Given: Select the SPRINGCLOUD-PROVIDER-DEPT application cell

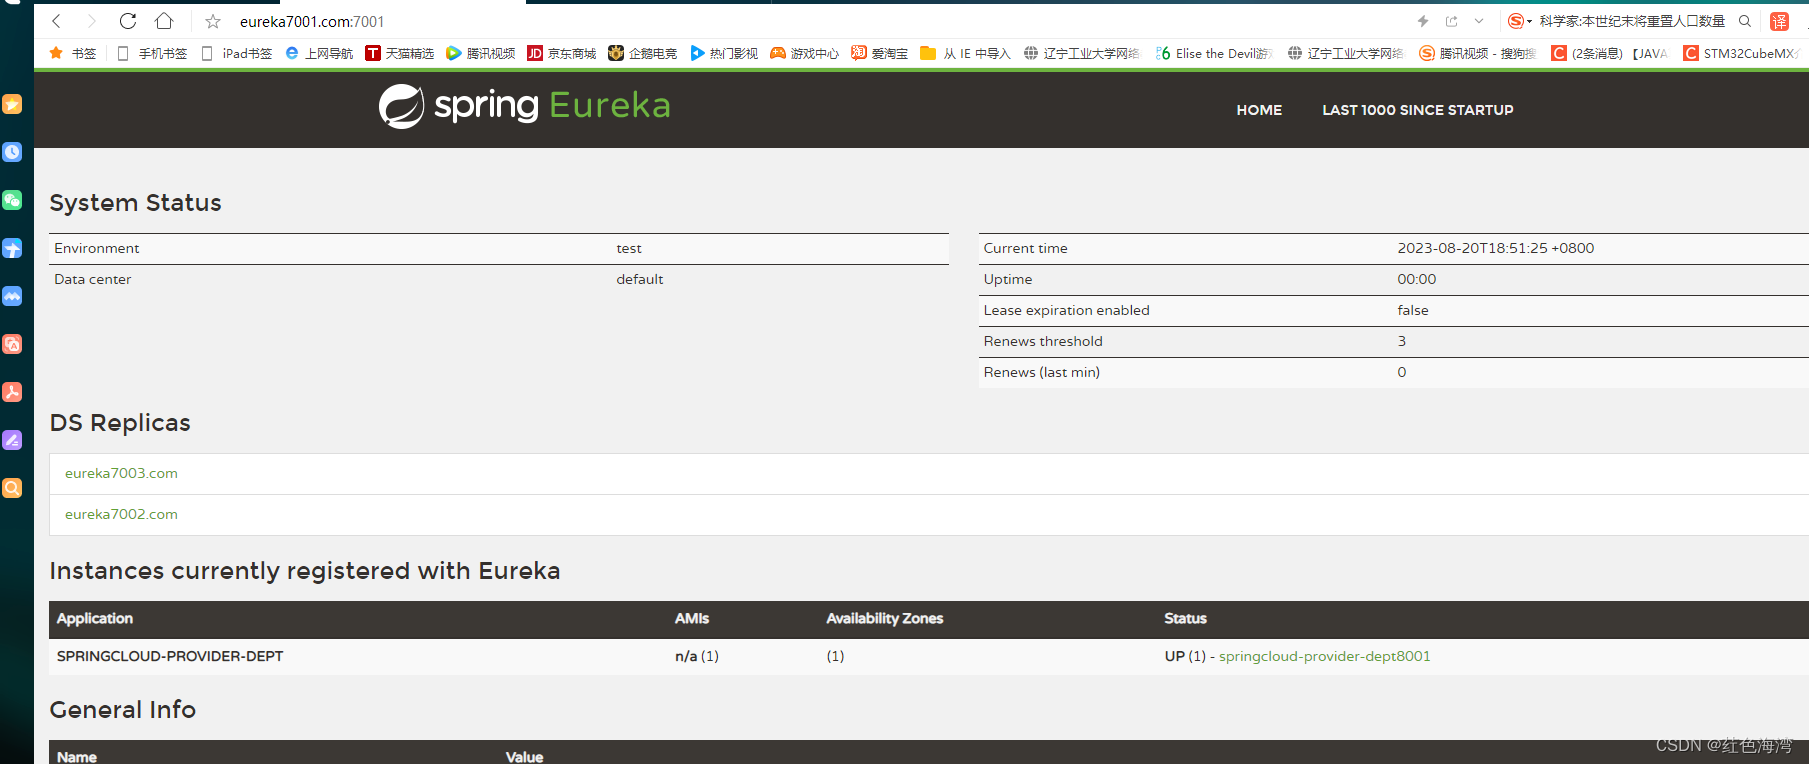Looking at the screenshot, I should click(170, 656).
